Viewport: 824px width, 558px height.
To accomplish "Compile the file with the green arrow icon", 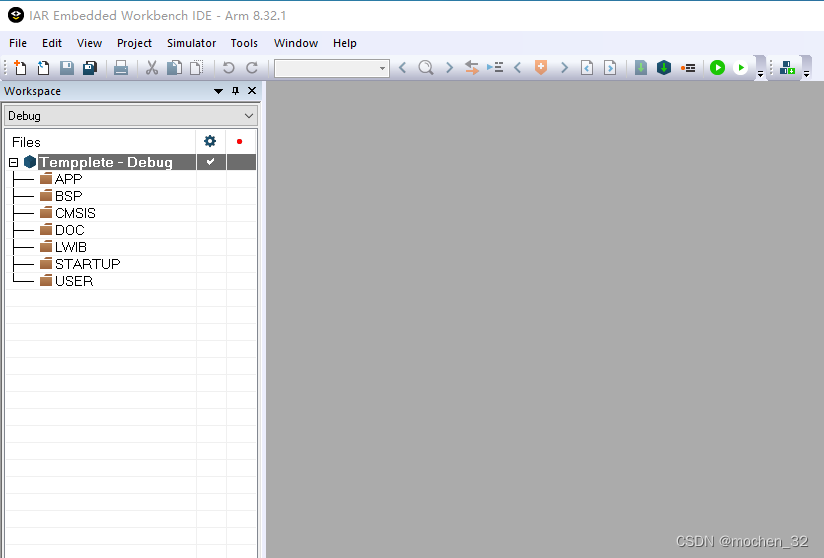I will click(641, 68).
